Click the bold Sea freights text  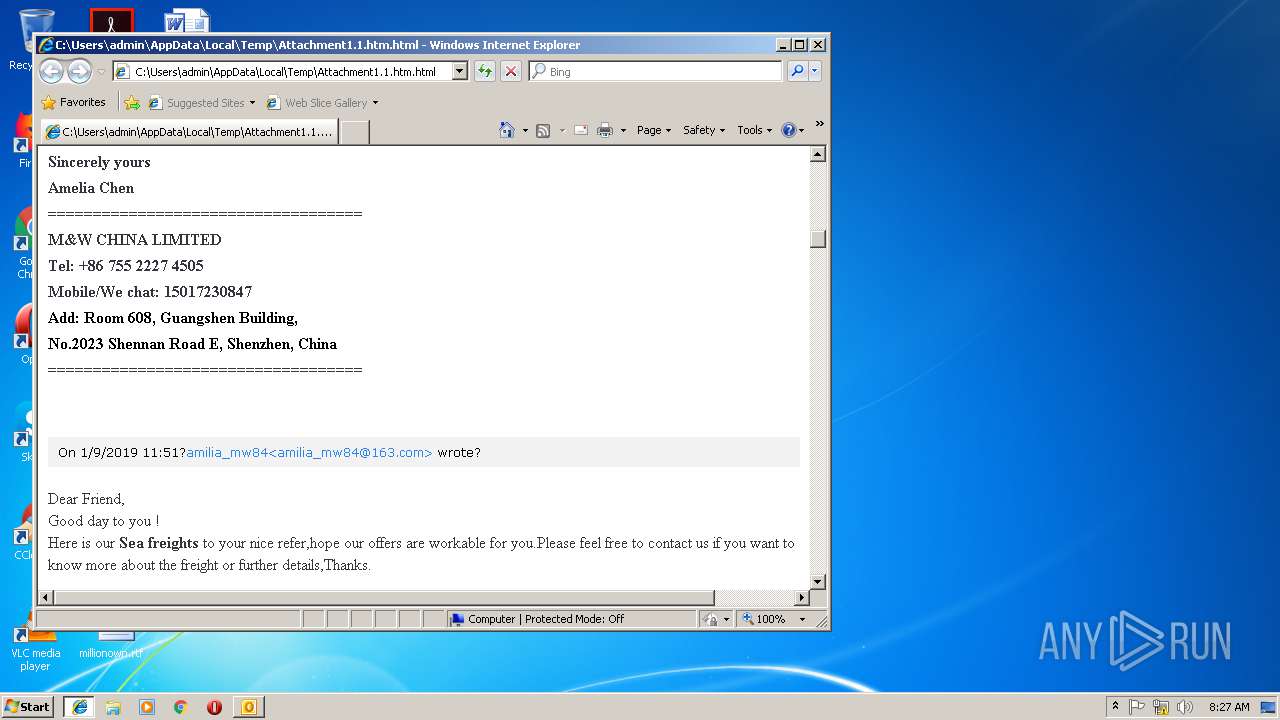(159, 543)
